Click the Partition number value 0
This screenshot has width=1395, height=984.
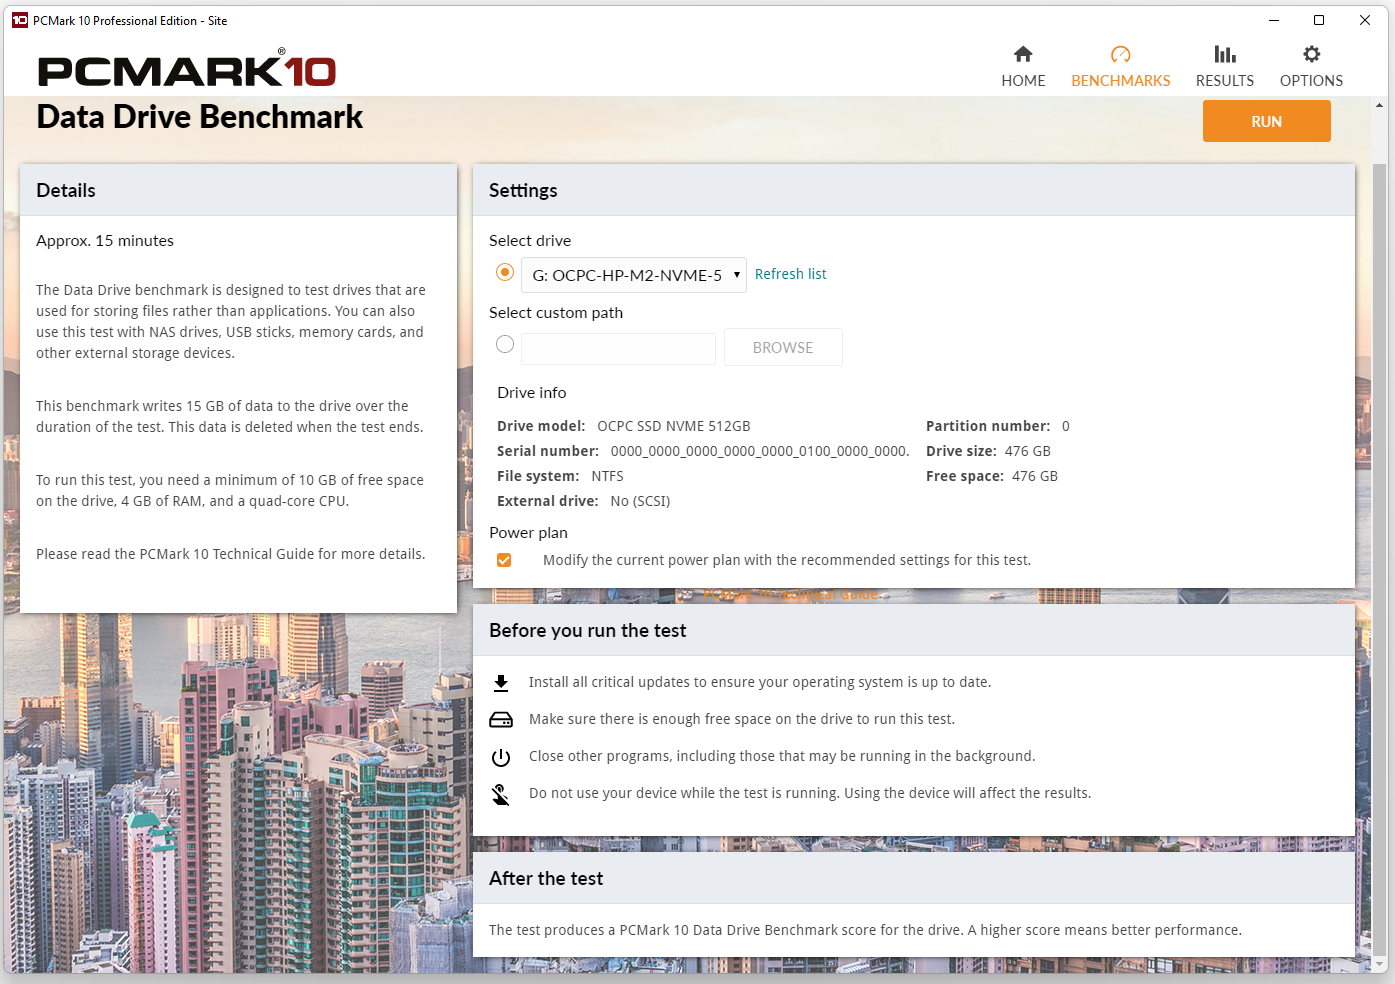click(x=1066, y=426)
